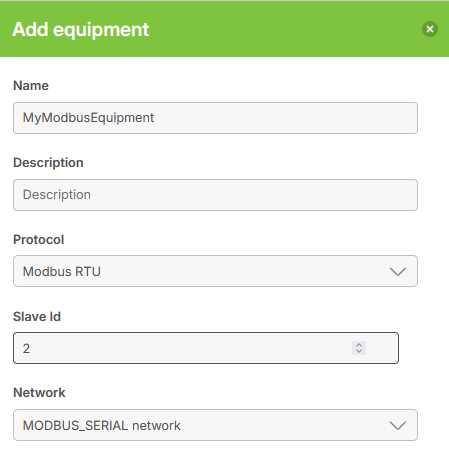Screen dimensions: 449x450
Task: Click the Network label text
Action: point(39,393)
